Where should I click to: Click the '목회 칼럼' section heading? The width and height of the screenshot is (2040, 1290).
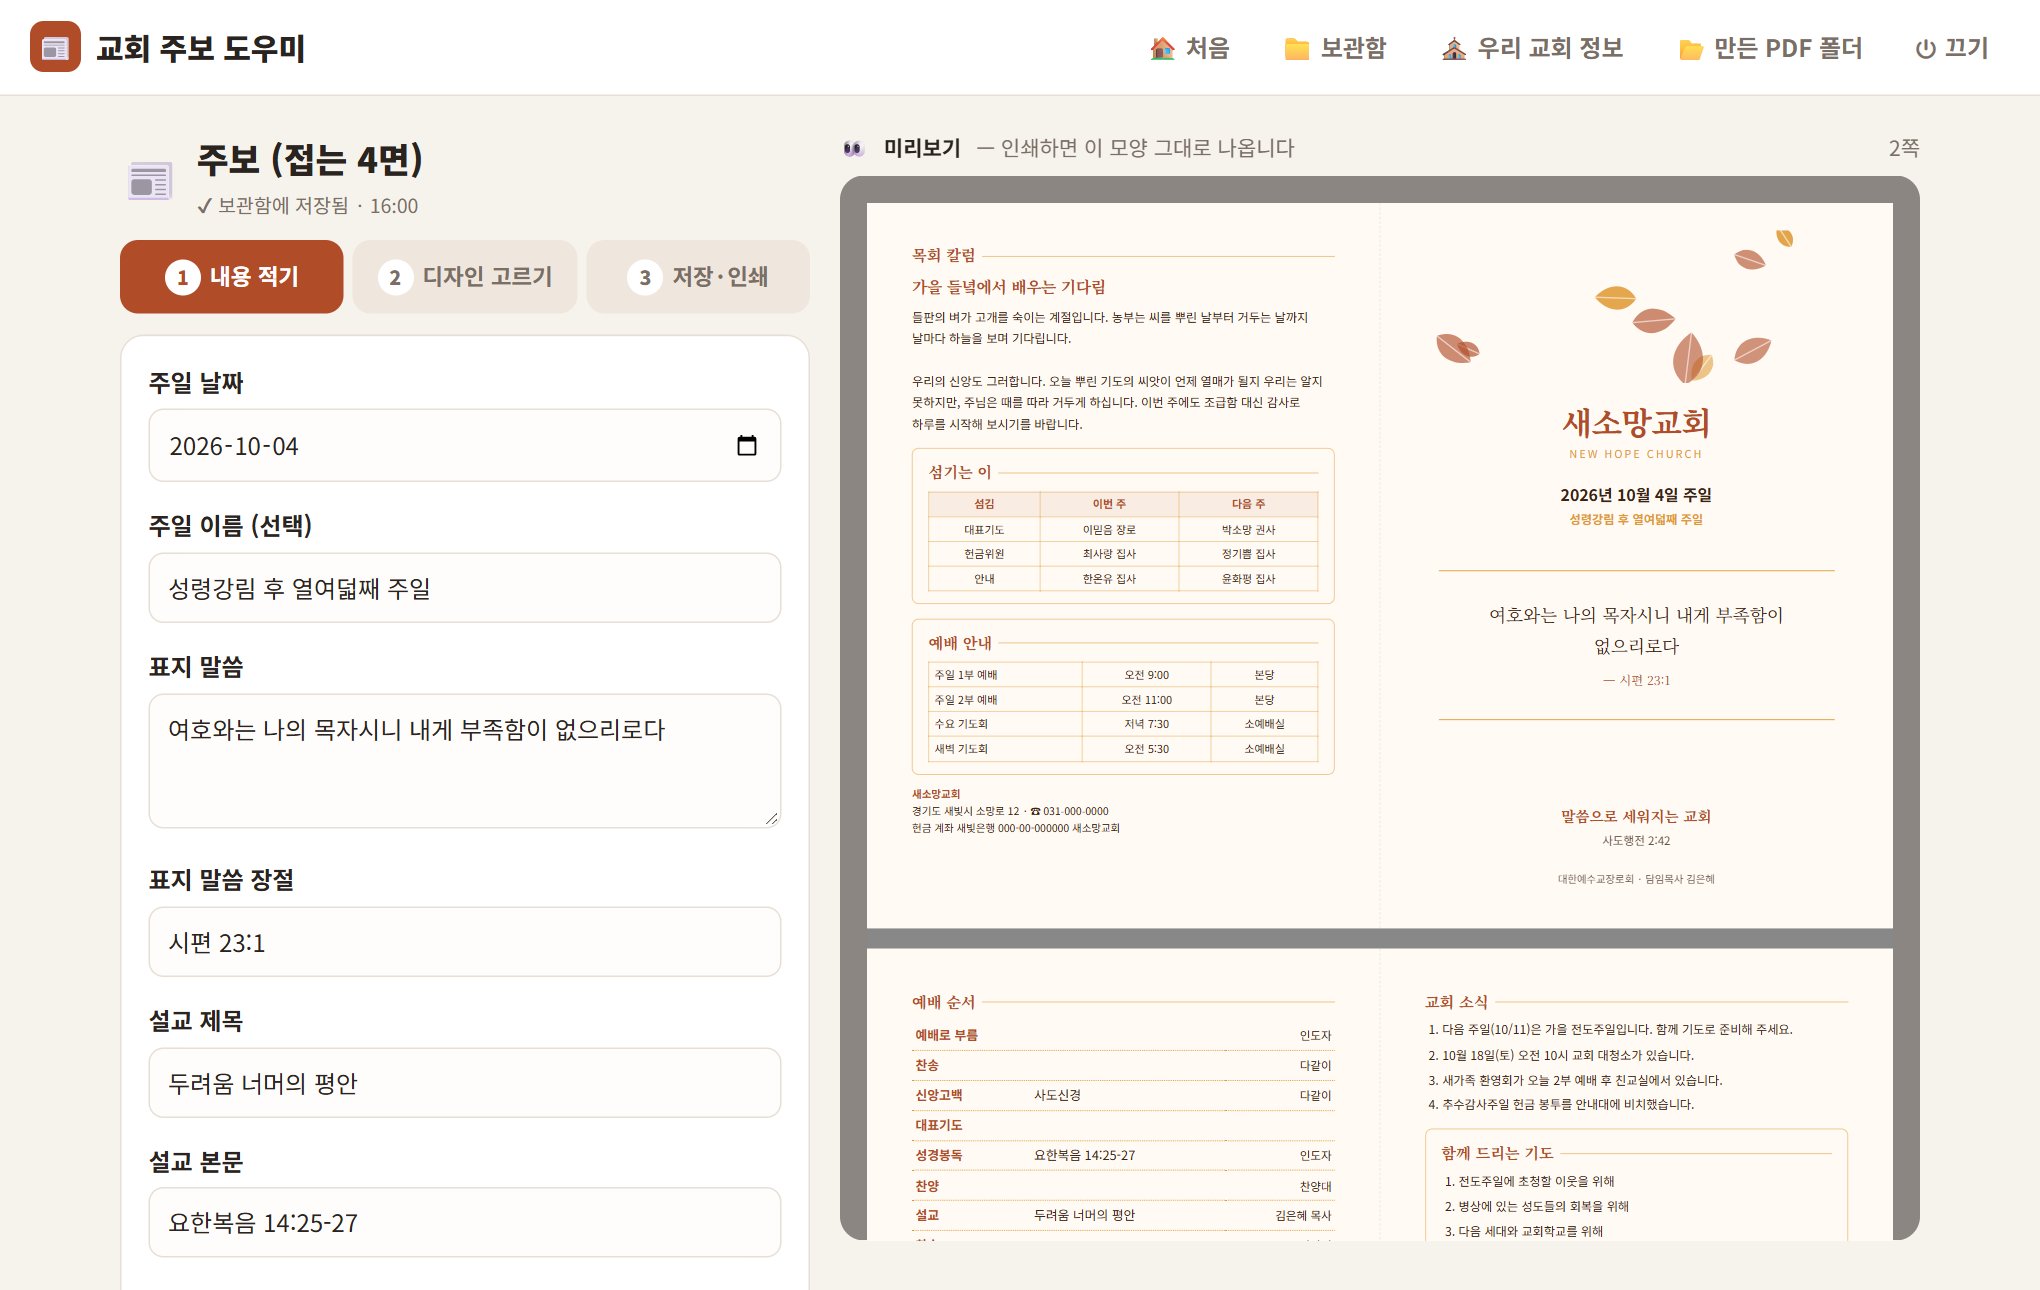tap(943, 255)
